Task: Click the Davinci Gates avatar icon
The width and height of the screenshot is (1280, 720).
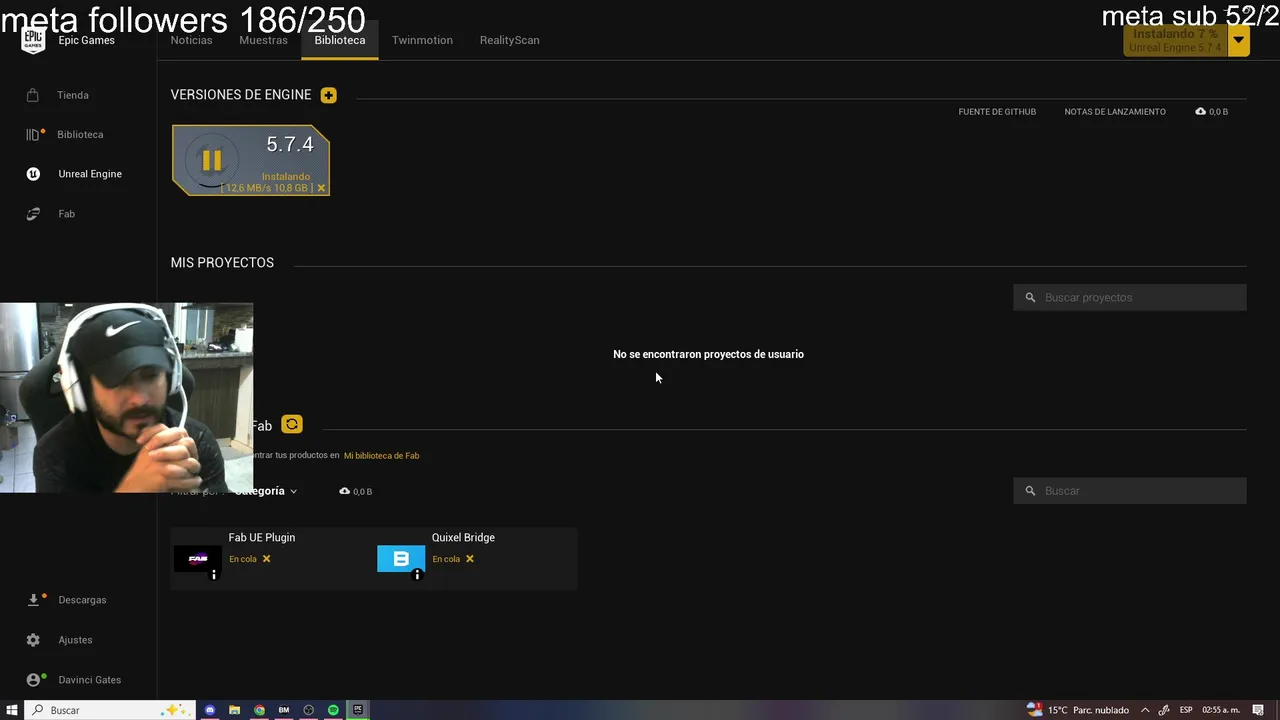Action: click(x=33, y=680)
